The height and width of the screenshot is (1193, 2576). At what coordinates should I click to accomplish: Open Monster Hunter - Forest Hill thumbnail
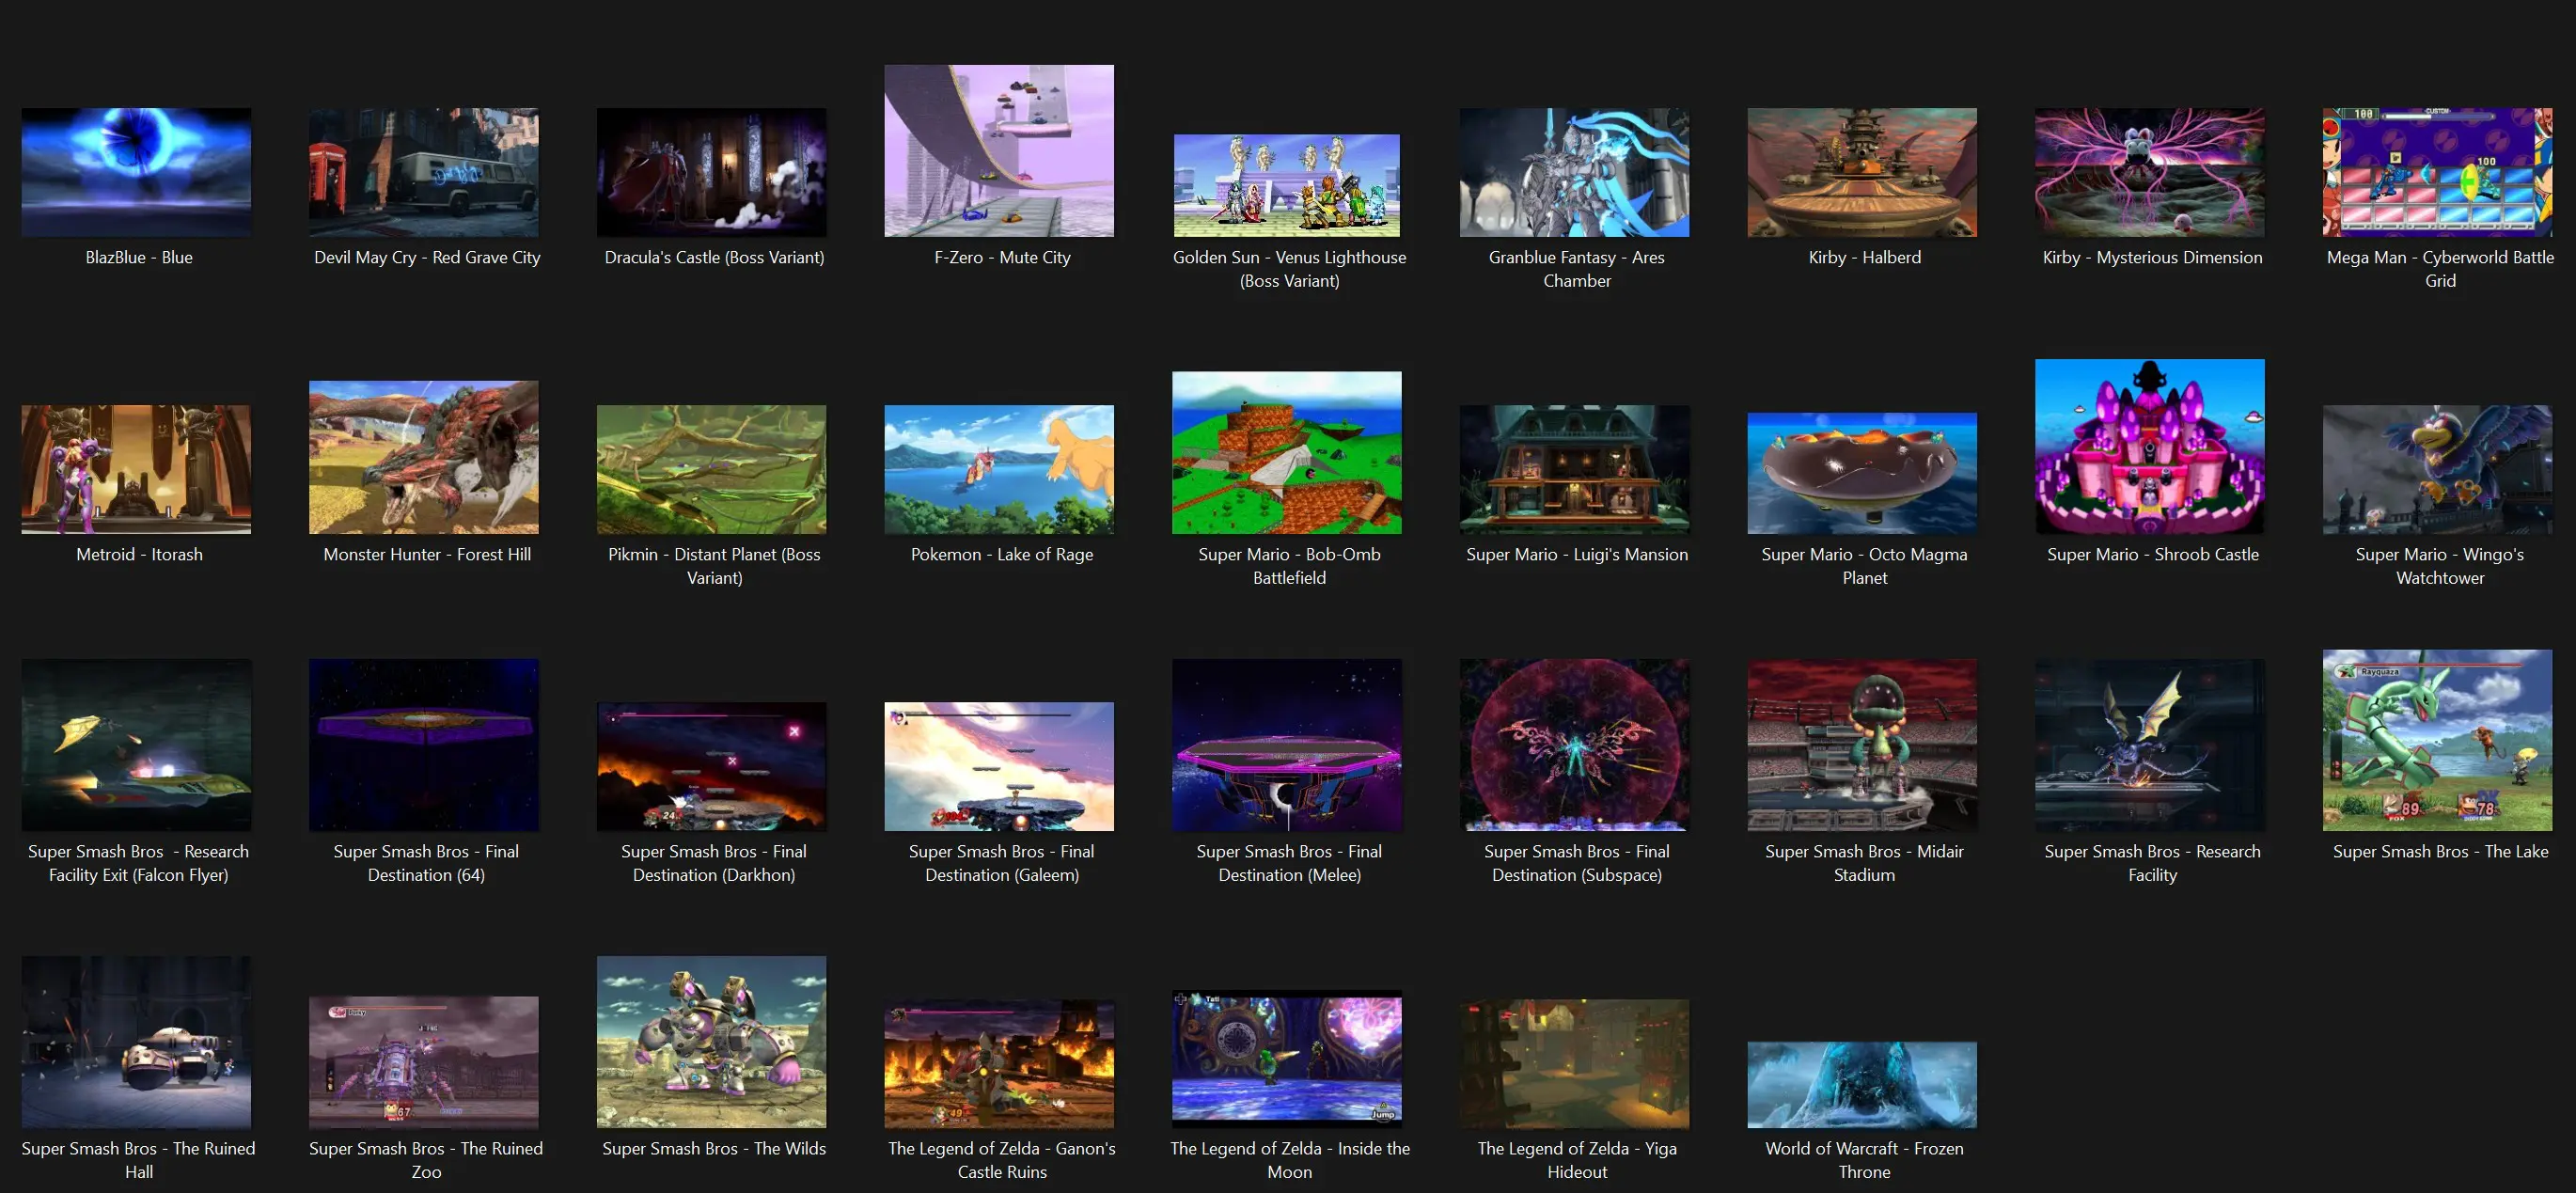[x=424, y=457]
